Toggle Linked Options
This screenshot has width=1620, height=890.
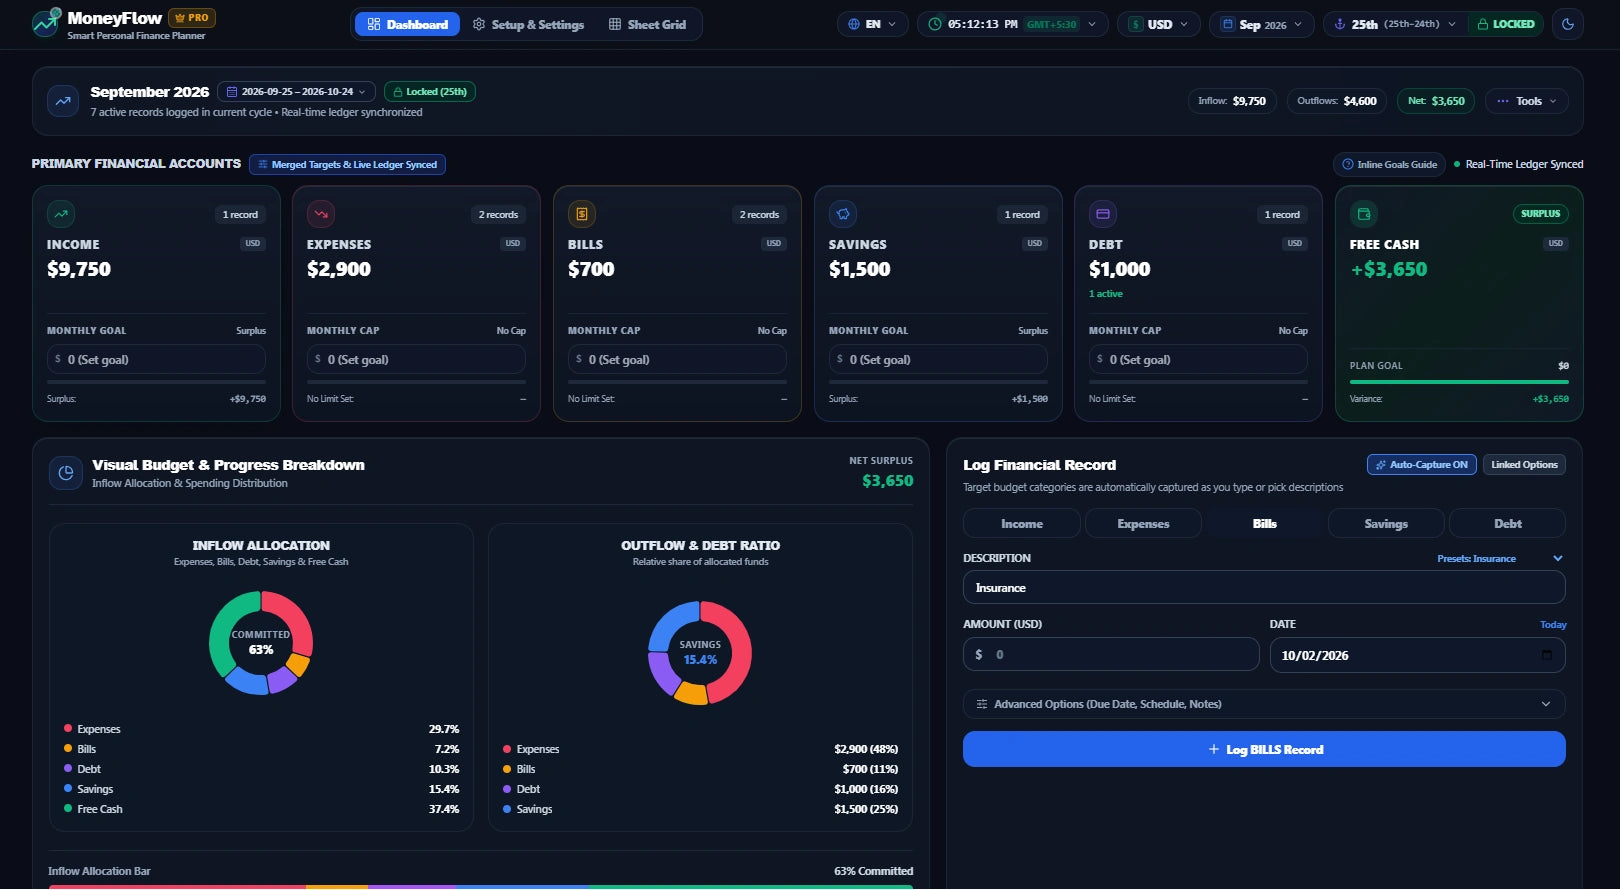tap(1524, 465)
